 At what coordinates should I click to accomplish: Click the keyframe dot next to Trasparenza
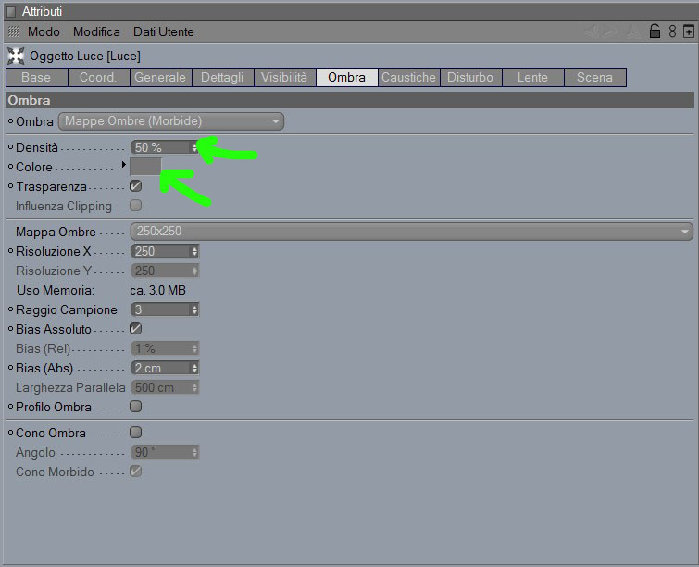pos(10,186)
